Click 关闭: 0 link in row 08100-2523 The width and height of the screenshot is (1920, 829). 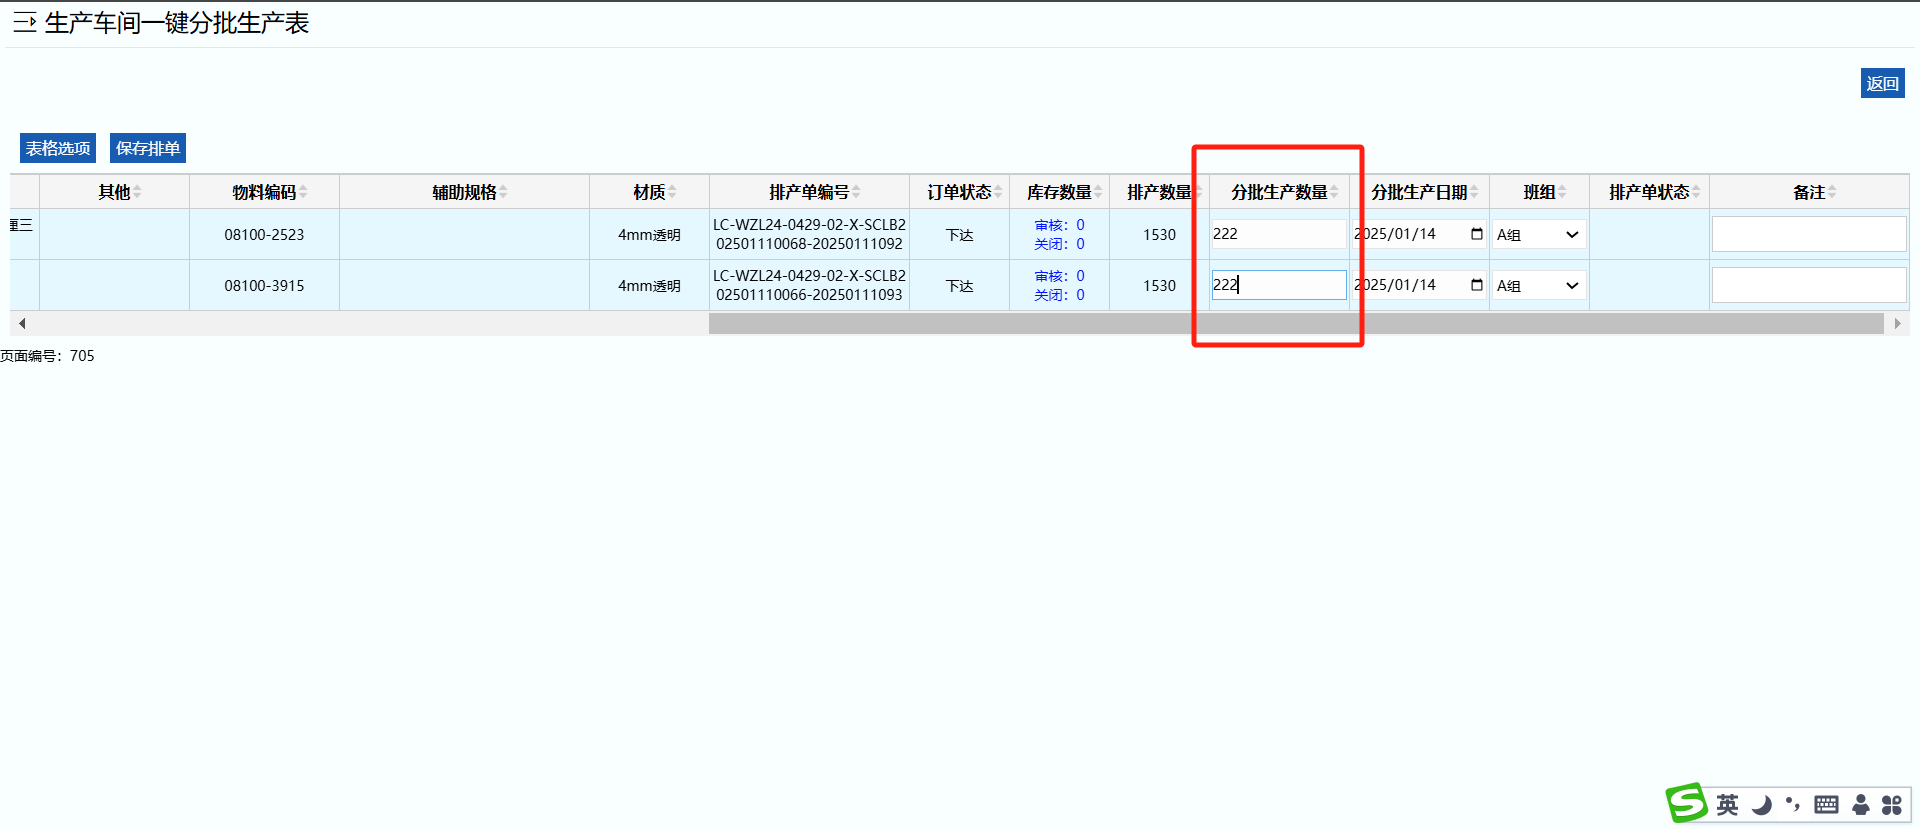coord(1059,244)
